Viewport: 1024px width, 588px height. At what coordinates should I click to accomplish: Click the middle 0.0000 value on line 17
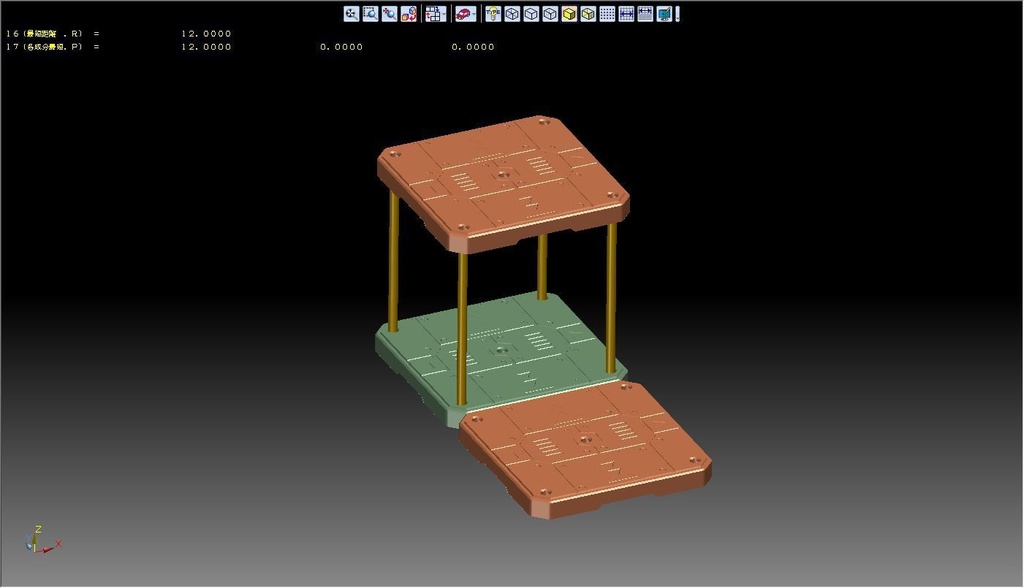[x=342, y=46]
